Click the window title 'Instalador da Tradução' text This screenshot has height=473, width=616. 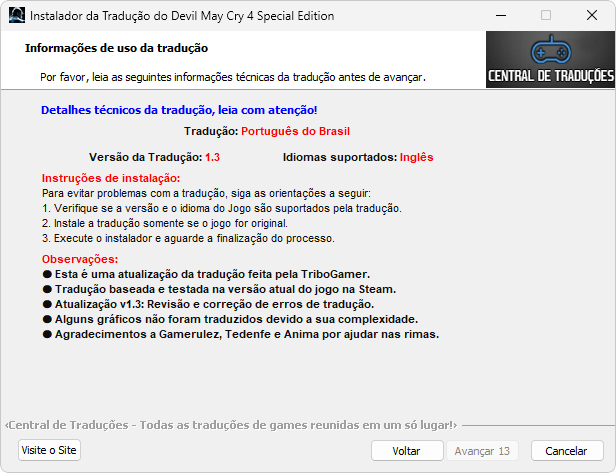[182, 16]
